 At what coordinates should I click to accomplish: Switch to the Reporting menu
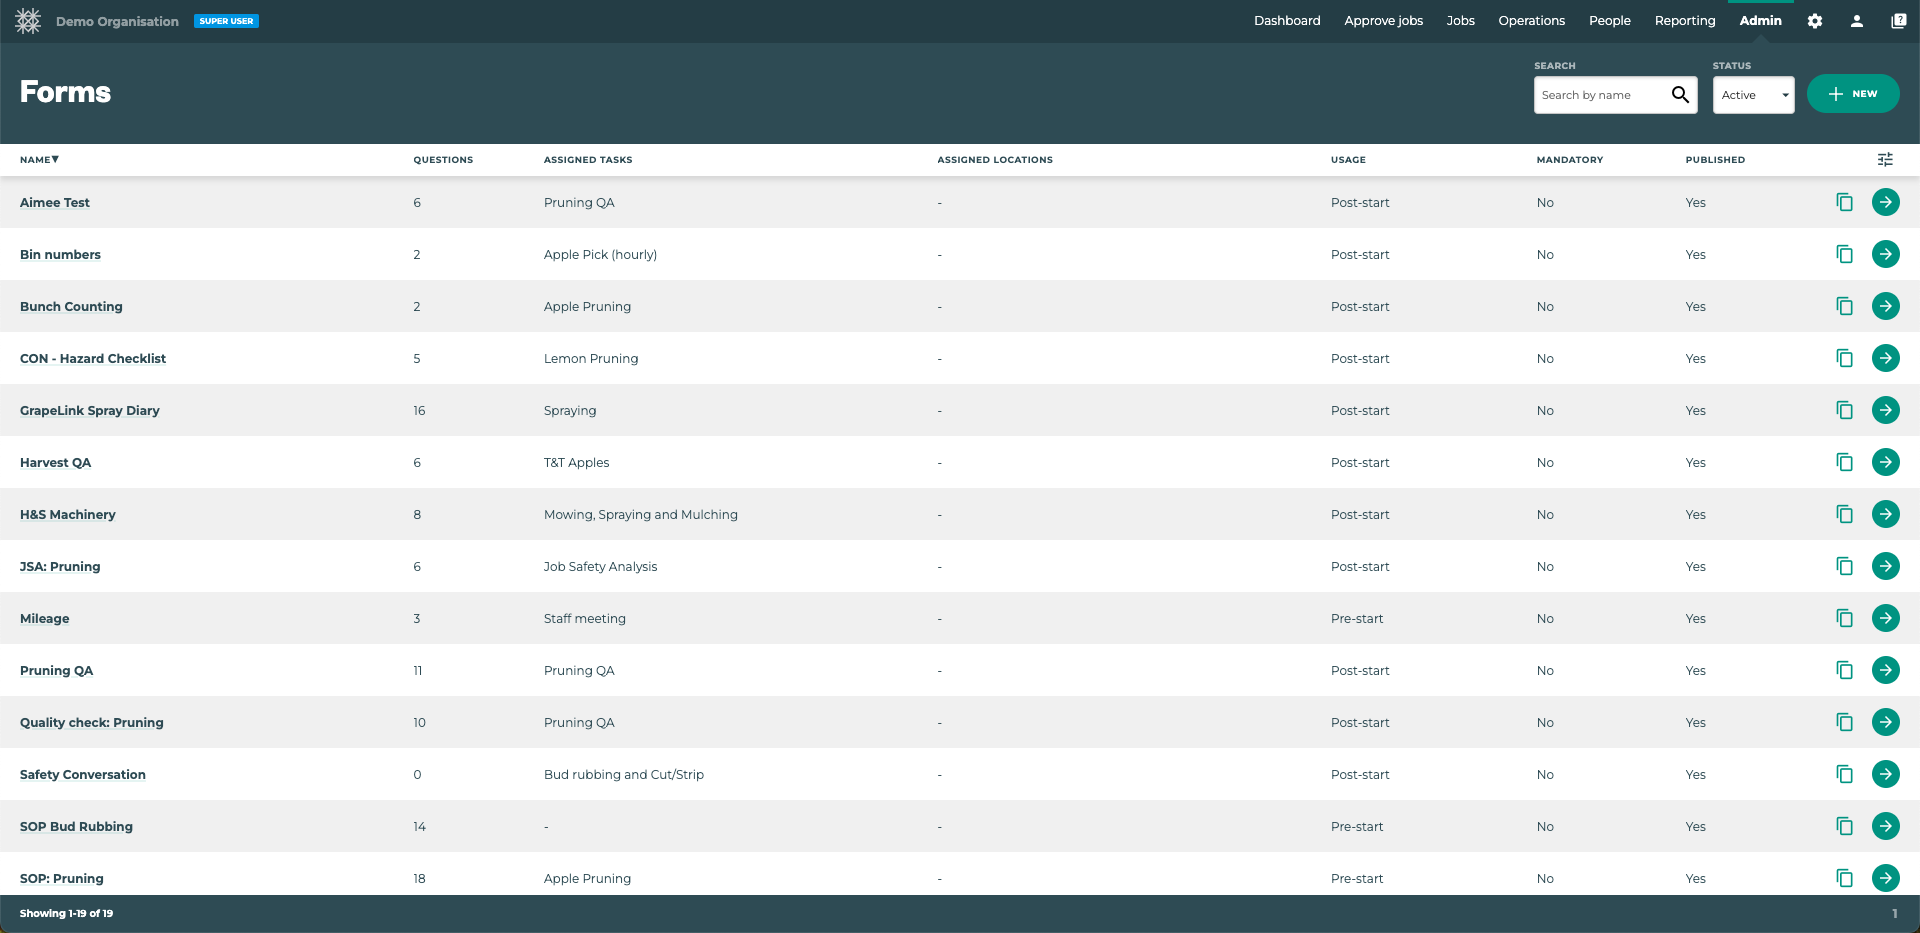pyautogui.click(x=1684, y=21)
